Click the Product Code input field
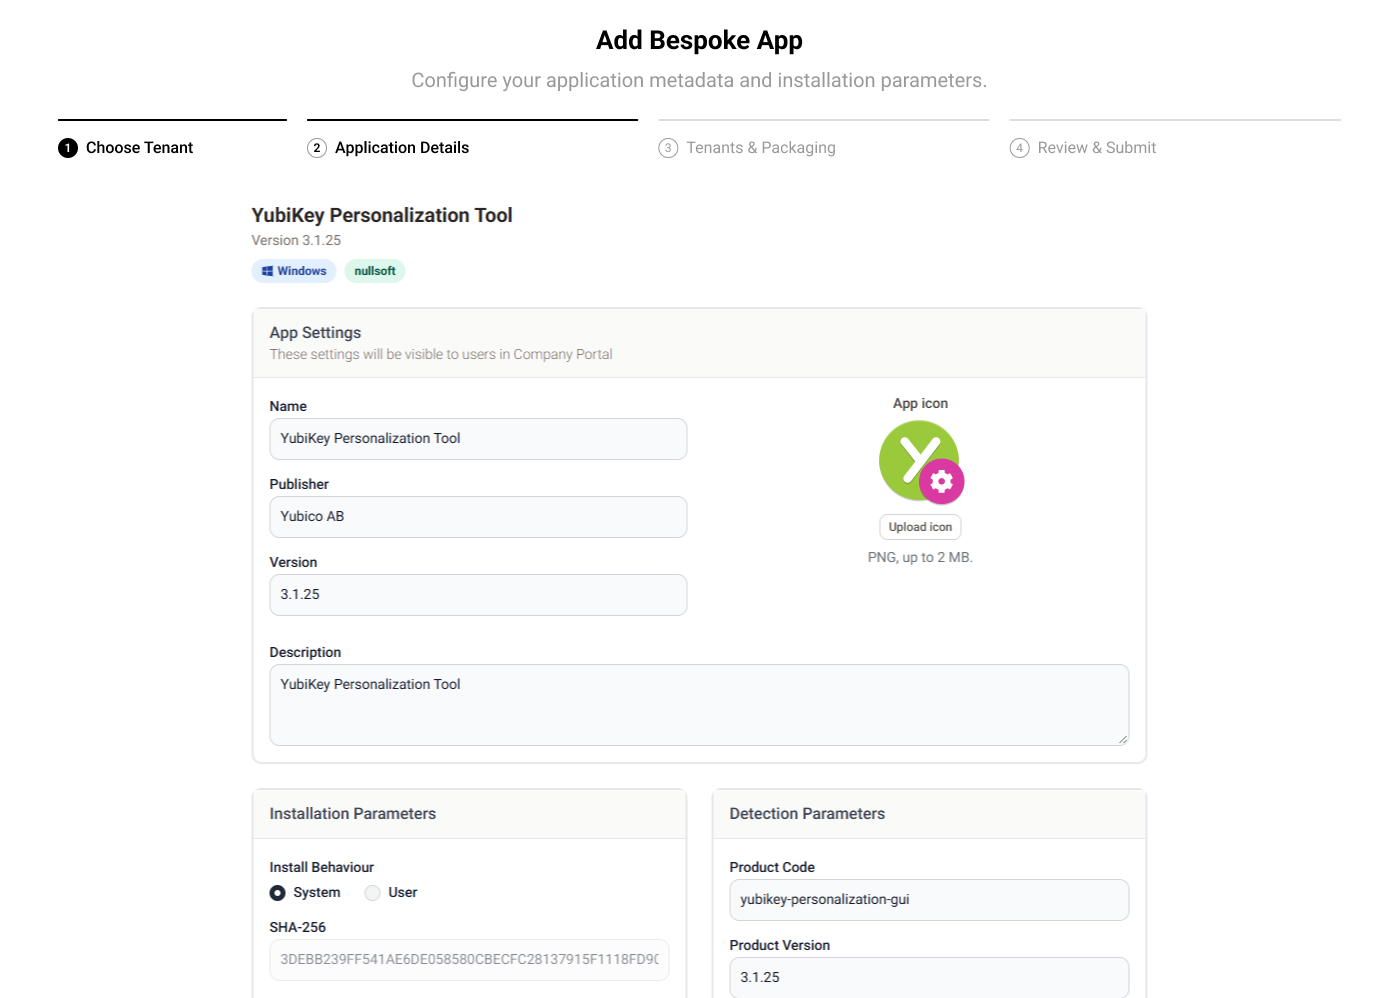This screenshot has width=1399, height=998. click(929, 900)
